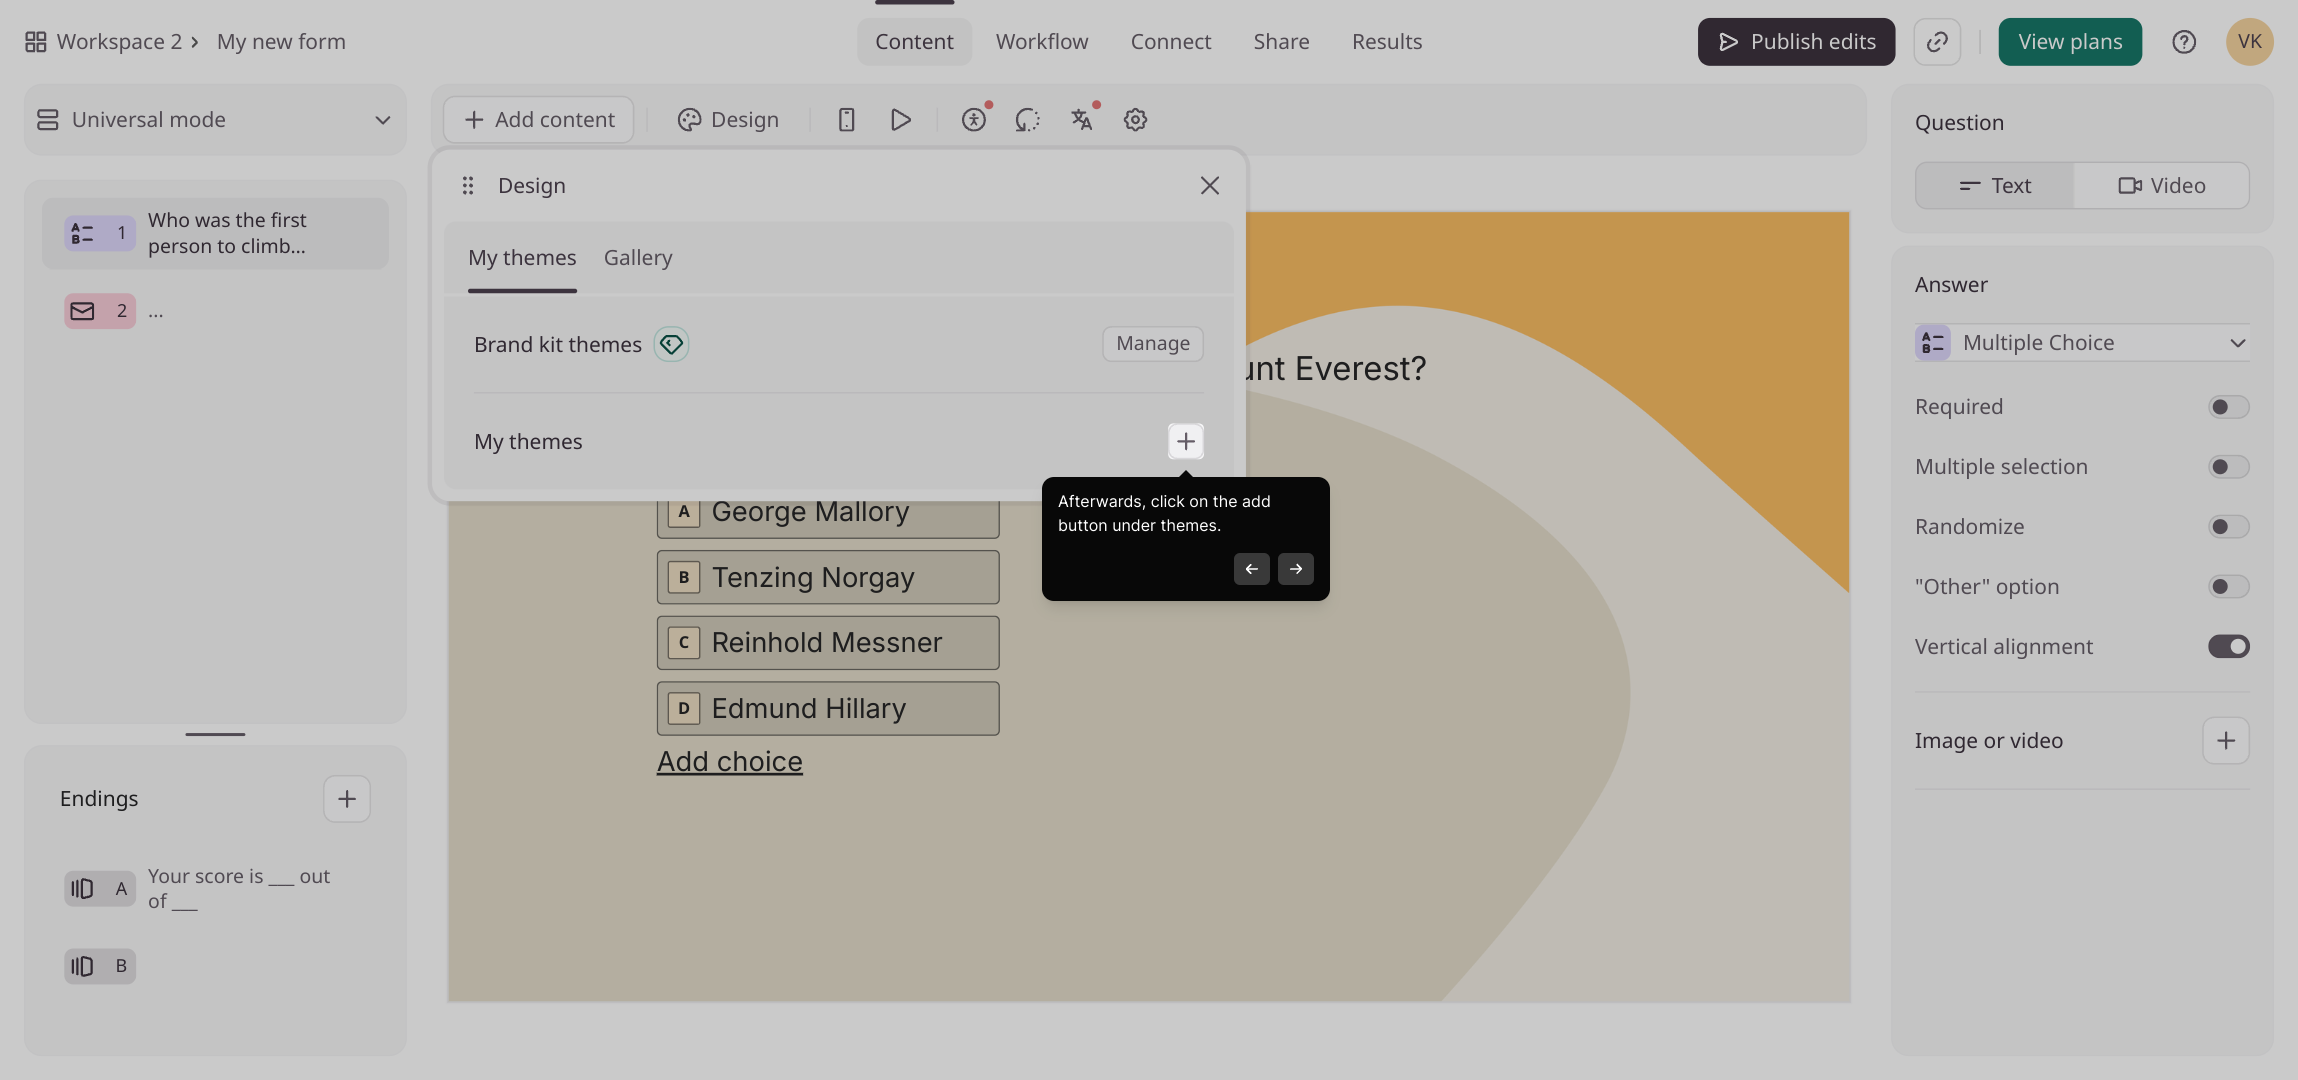Click Add choice link

click(730, 762)
